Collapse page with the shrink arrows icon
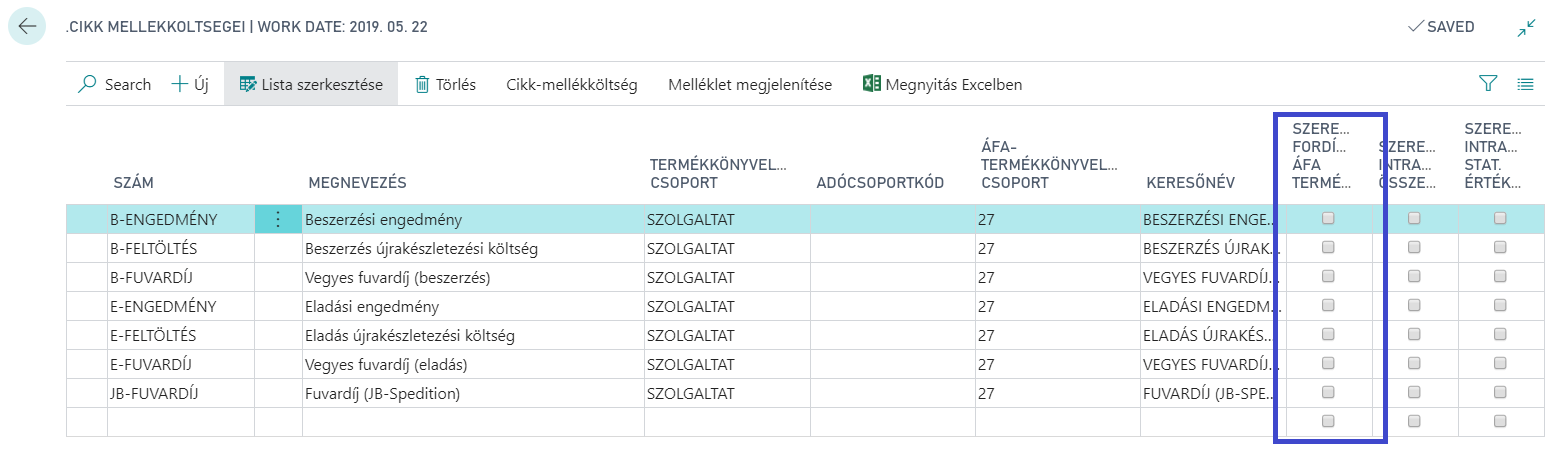1555x449 pixels. coord(1526,28)
